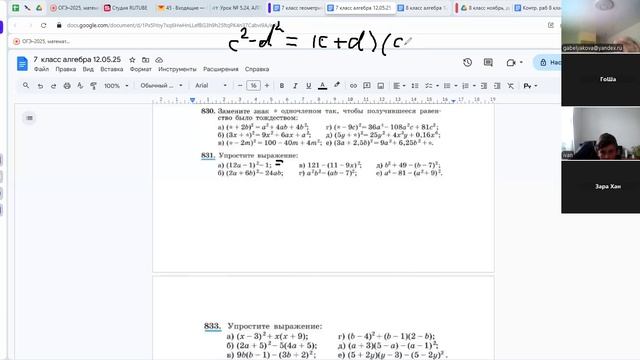
Task: Click the Google Docs home icon
Action: pyautogui.click(x=22, y=64)
